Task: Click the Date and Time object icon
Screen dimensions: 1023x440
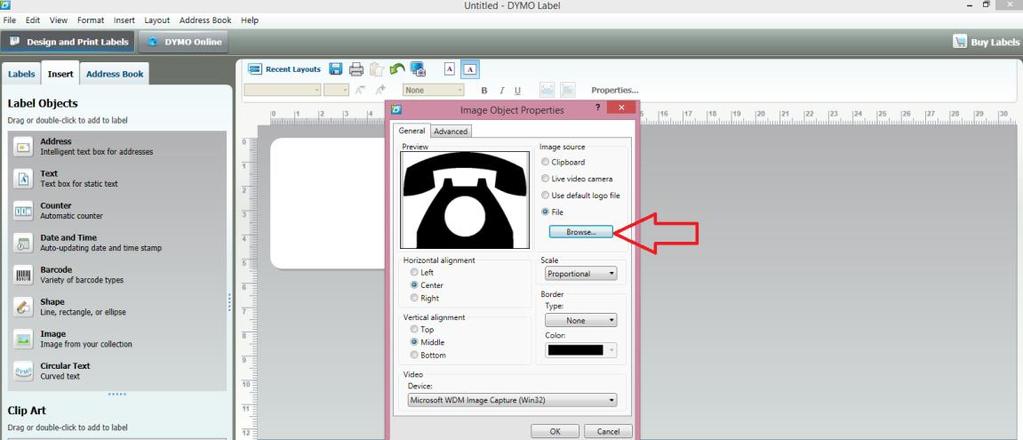Action: [x=23, y=244]
